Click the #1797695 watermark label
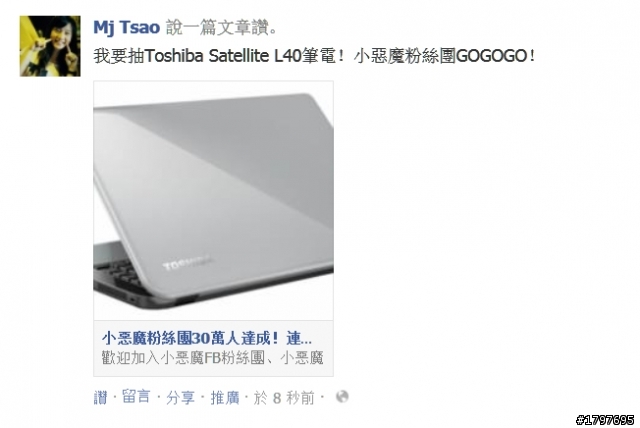This screenshot has height=428, width=640. [x=605, y=419]
